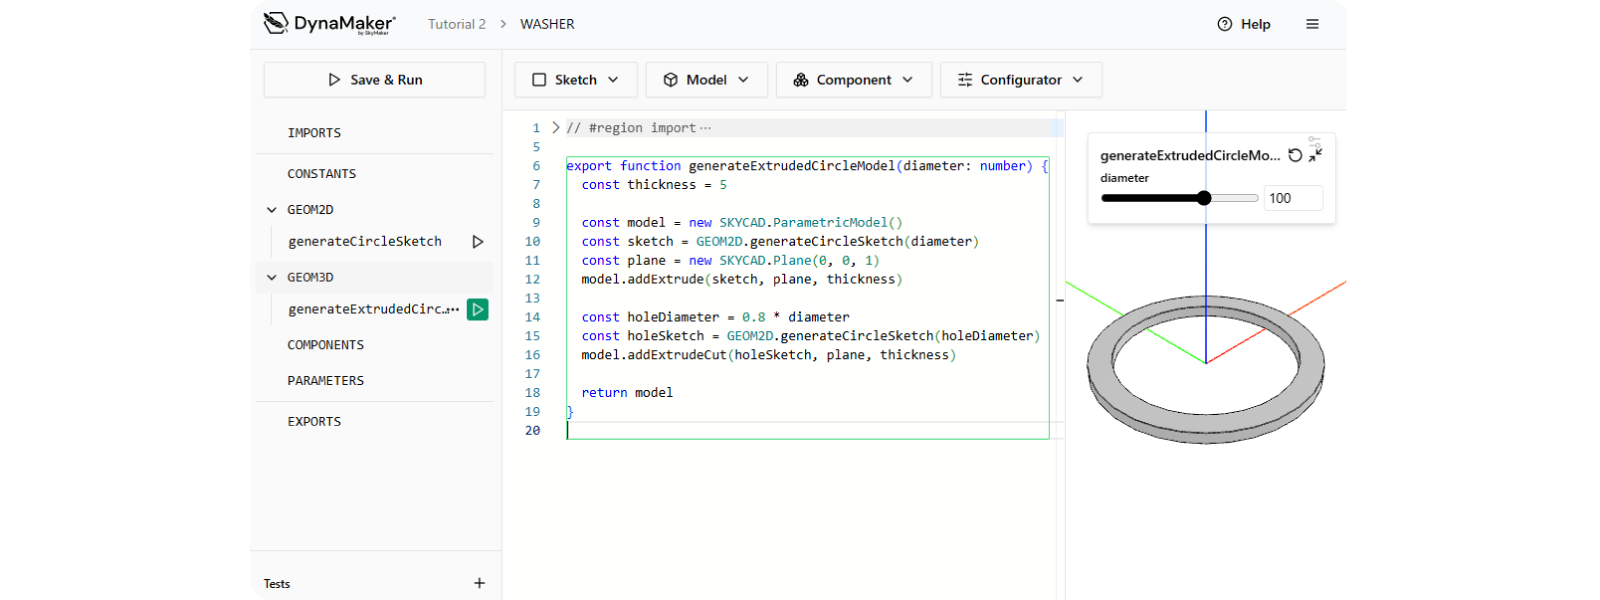1600x600 pixels.
Task: Click the Save & Run button
Action: point(375,80)
